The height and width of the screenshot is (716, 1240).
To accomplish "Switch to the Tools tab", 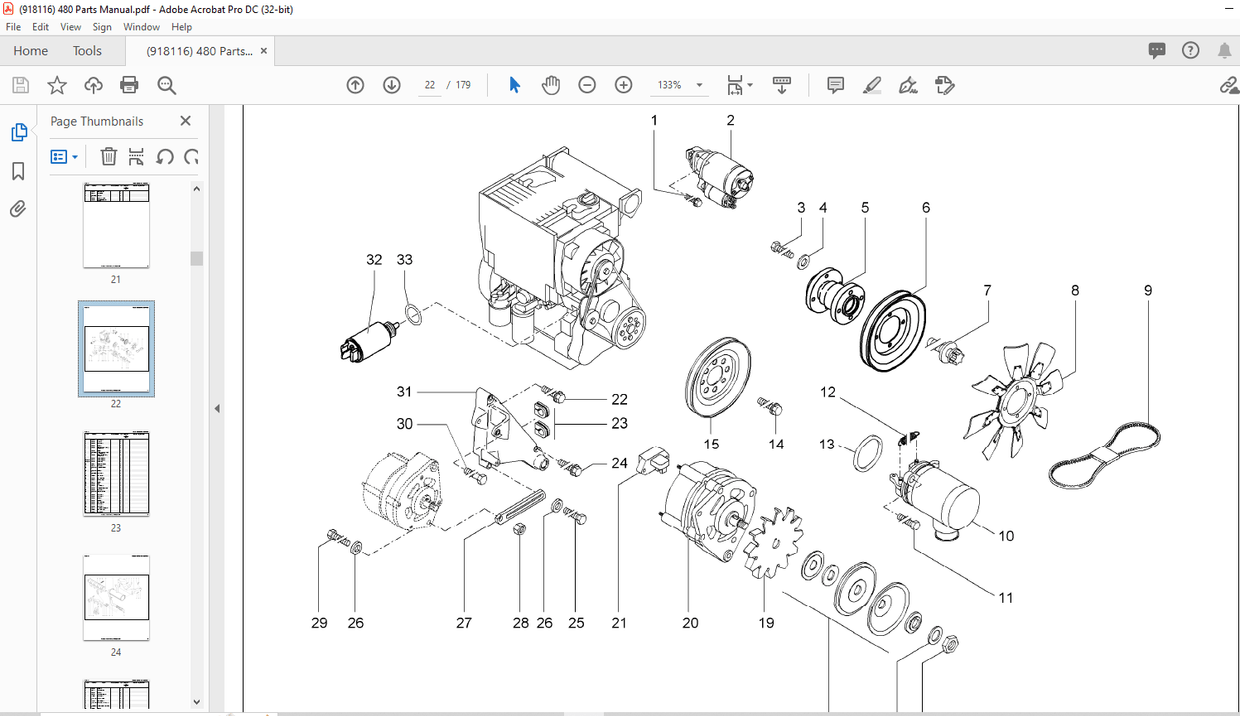I will [x=87, y=50].
